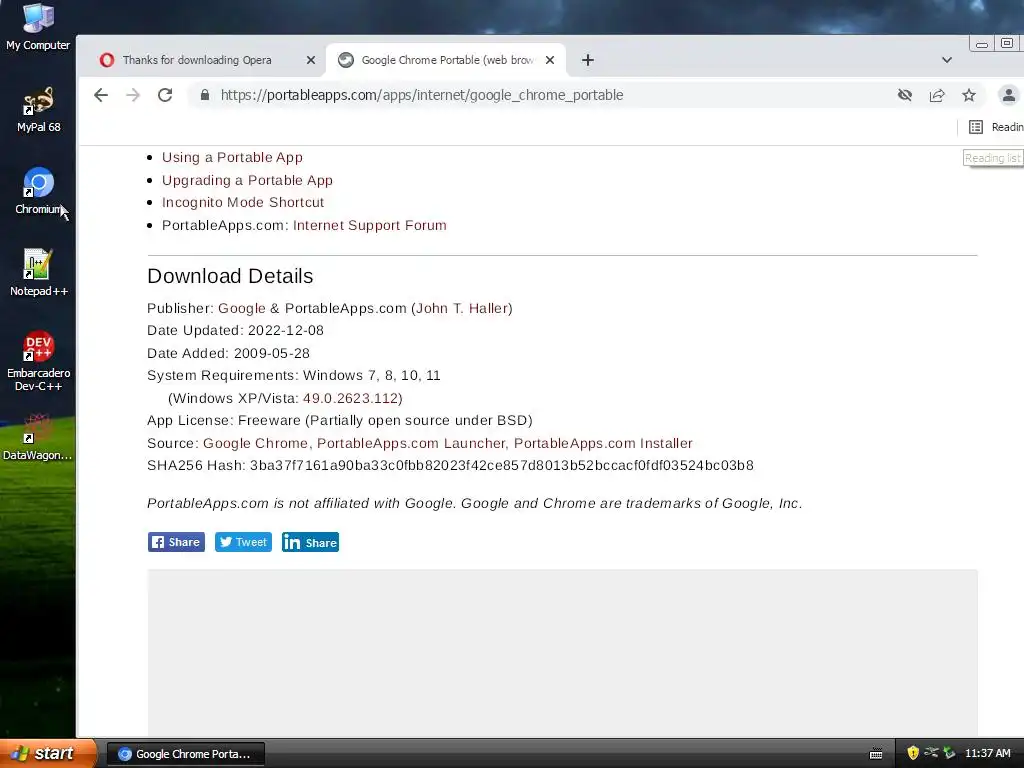This screenshot has width=1024, height=768.
Task: Click the forward navigation arrow
Action: tap(133, 95)
